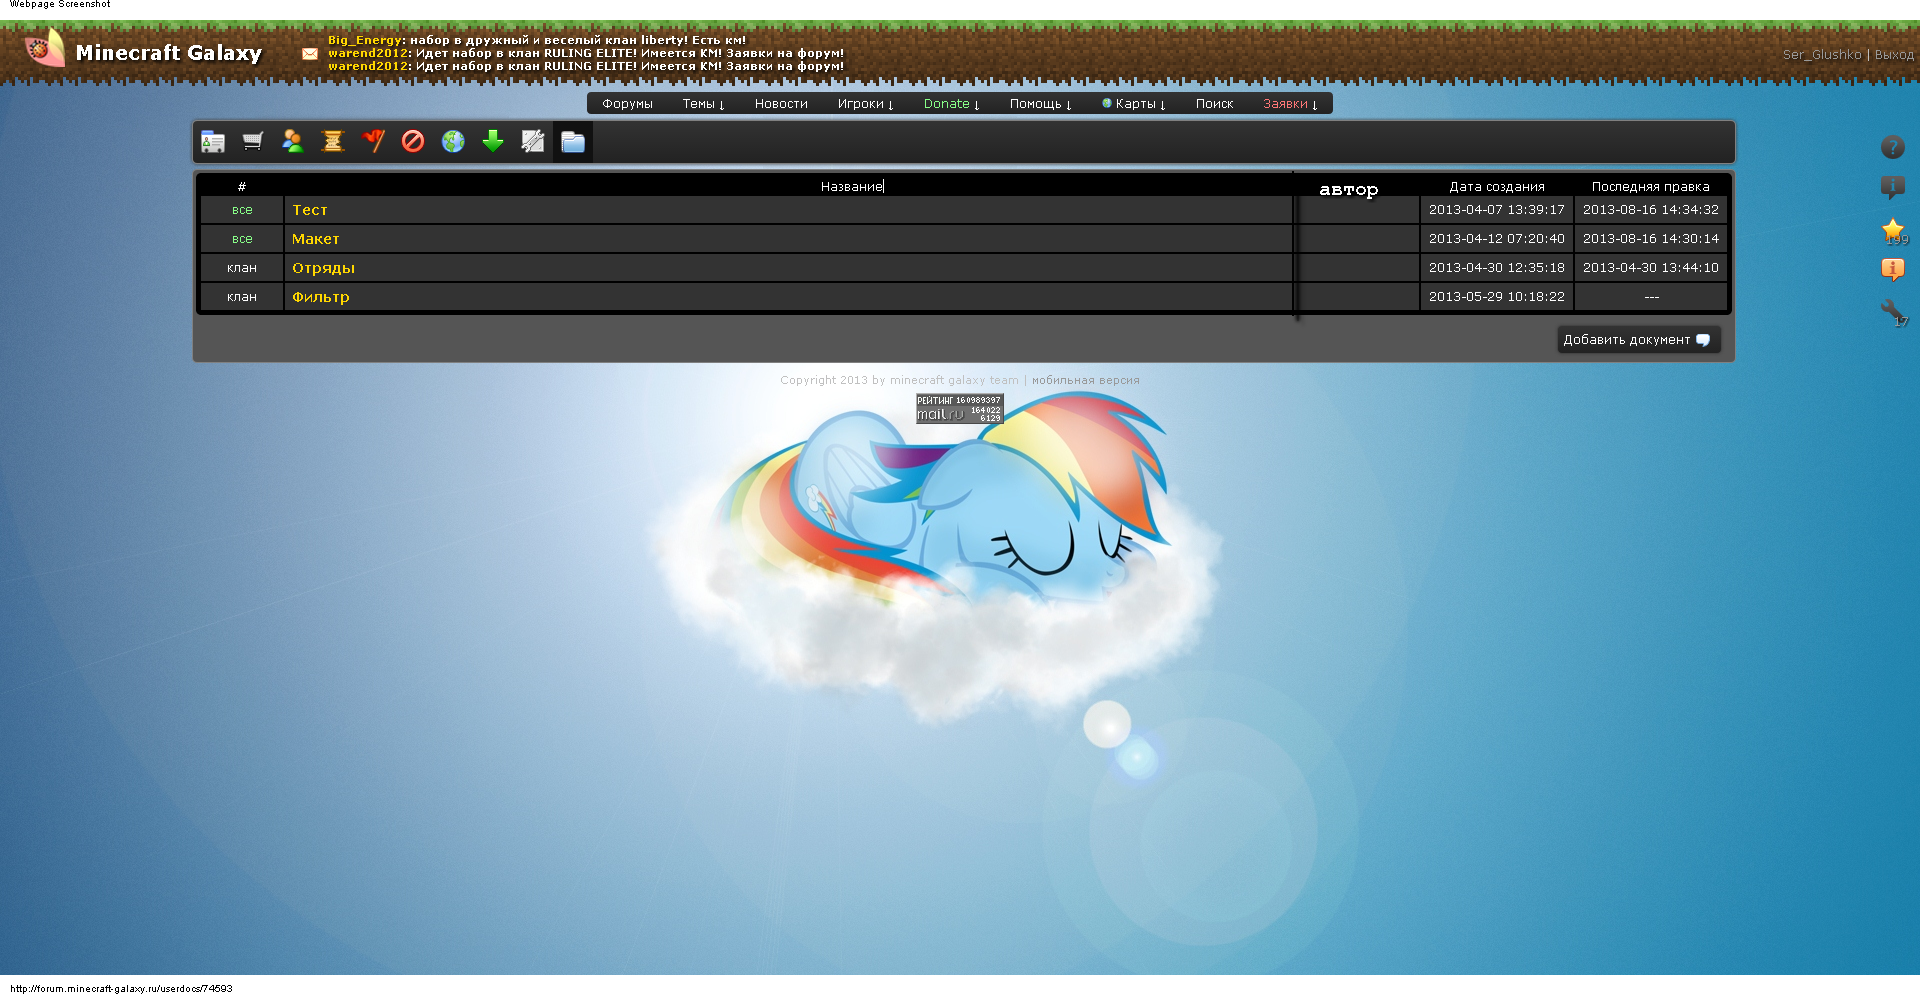Click the все cell in Тест row
Screen dimensions: 1920x995
click(x=242, y=210)
